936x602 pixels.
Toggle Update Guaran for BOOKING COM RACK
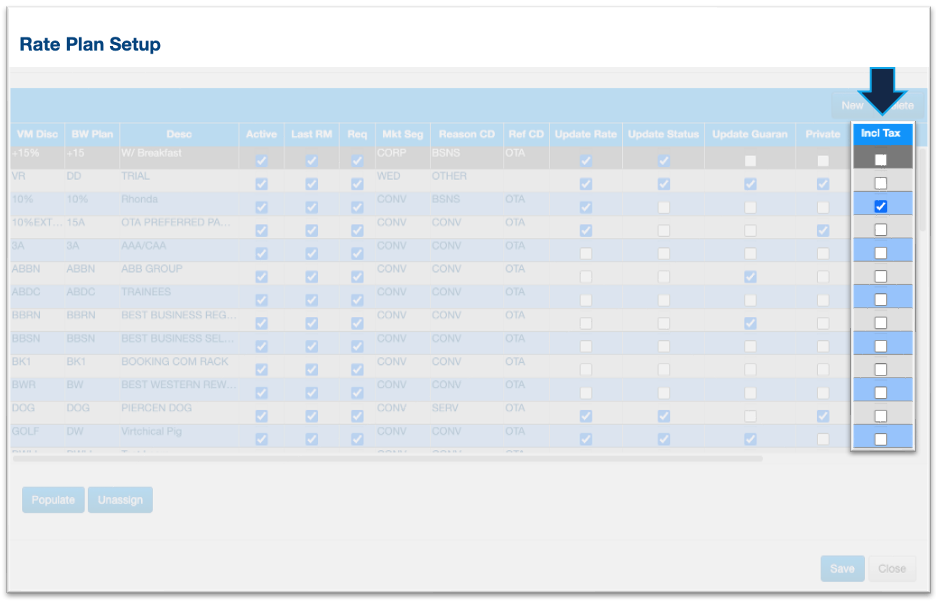point(750,370)
